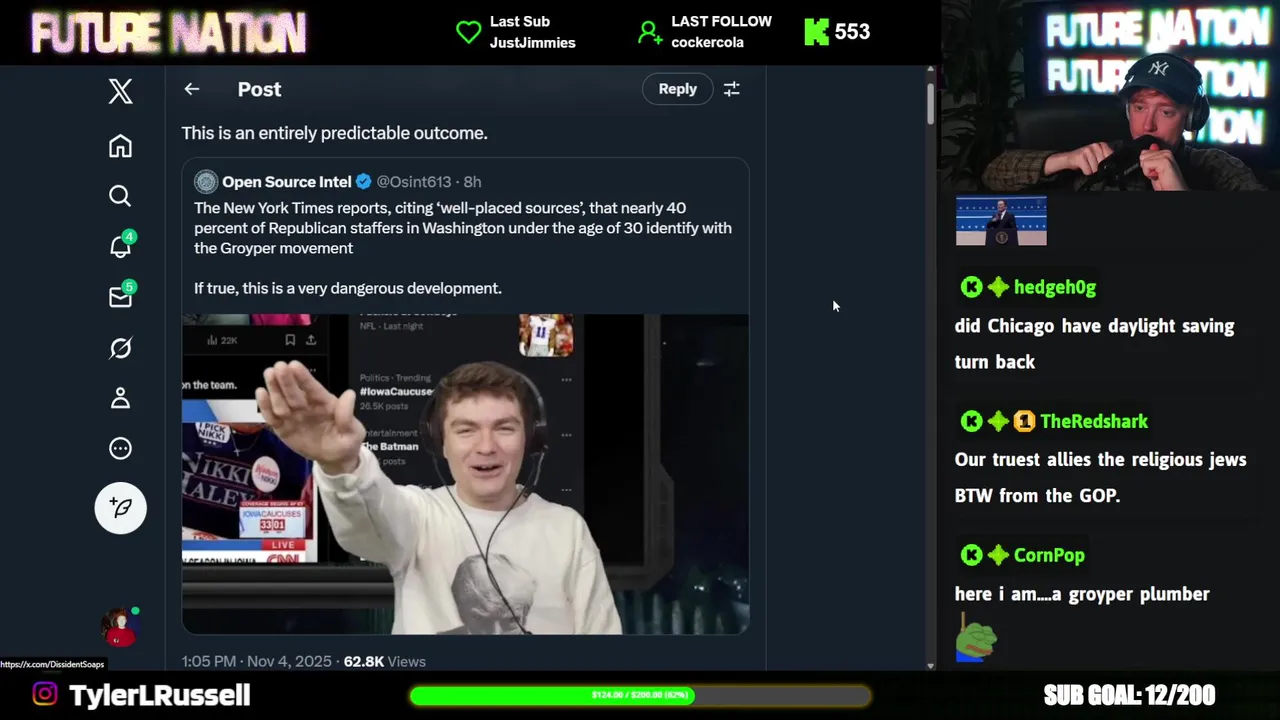Click 'This is an entirely predictable outcome.' text
Image resolution: width=1280 pixels, height=720 pixels.
[x=334, y=133]
